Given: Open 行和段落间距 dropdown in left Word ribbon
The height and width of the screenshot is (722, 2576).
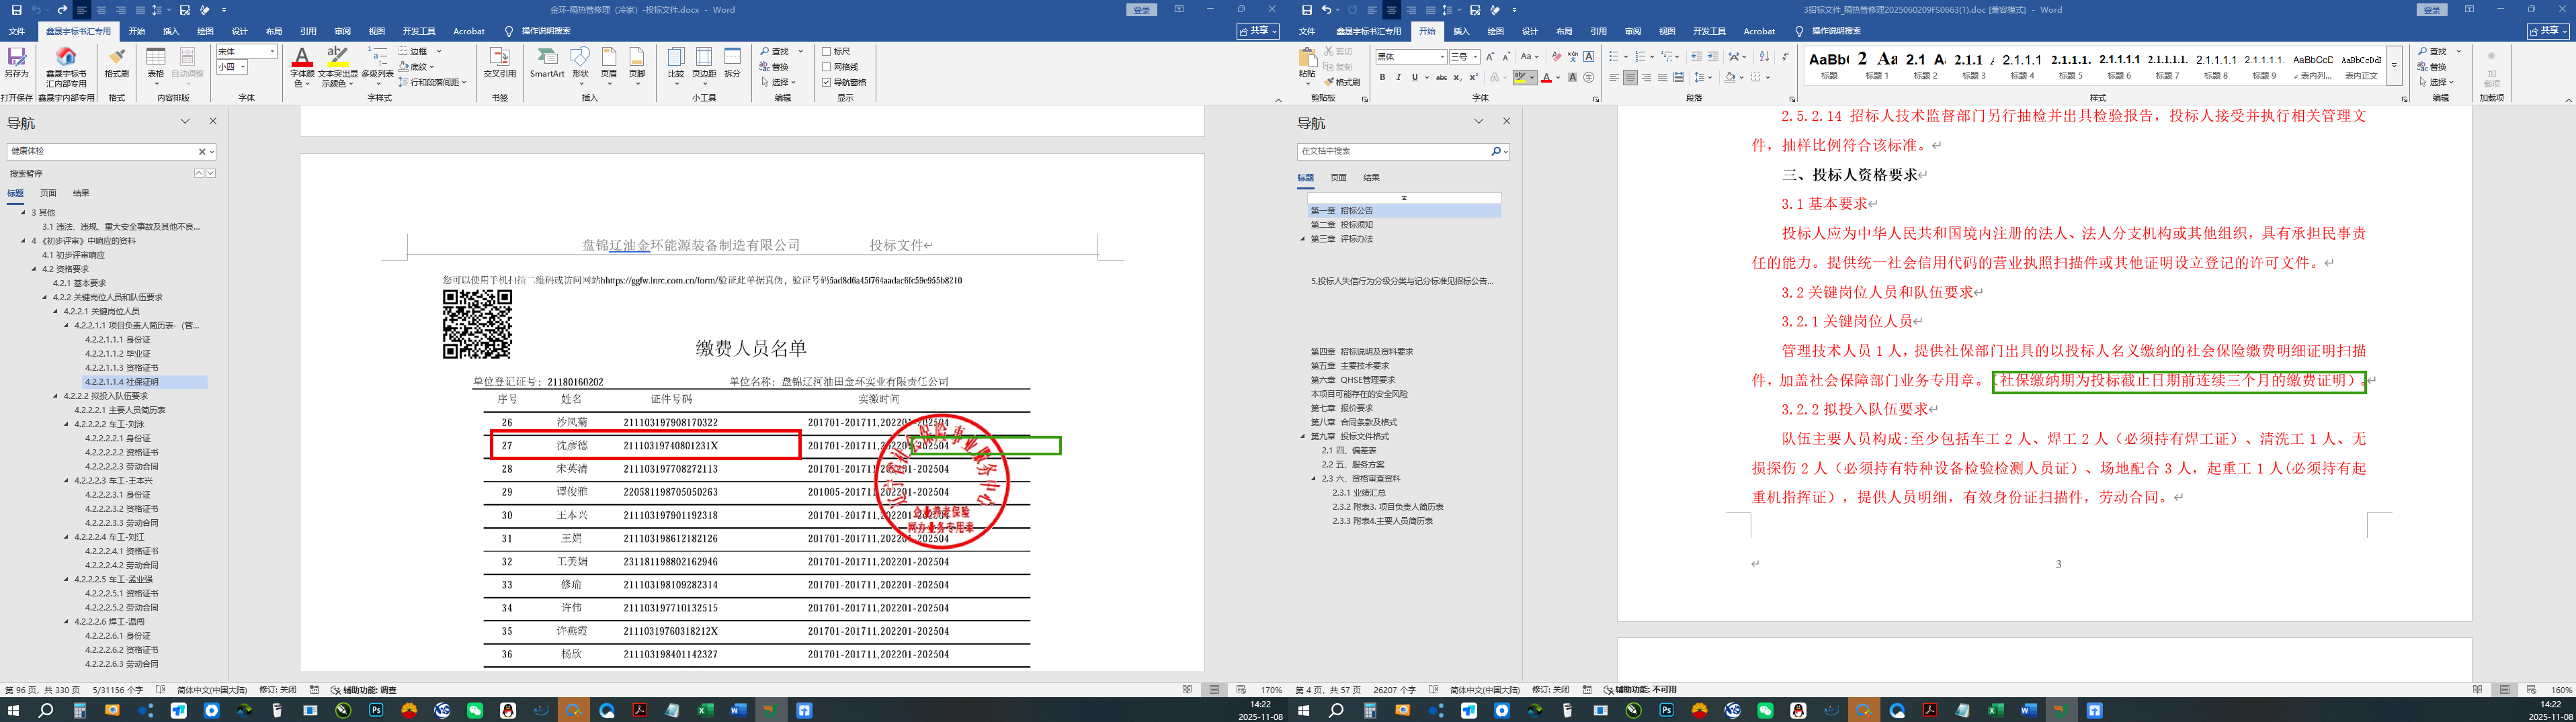Looking at the screenshot, I should tap(464, 82).
